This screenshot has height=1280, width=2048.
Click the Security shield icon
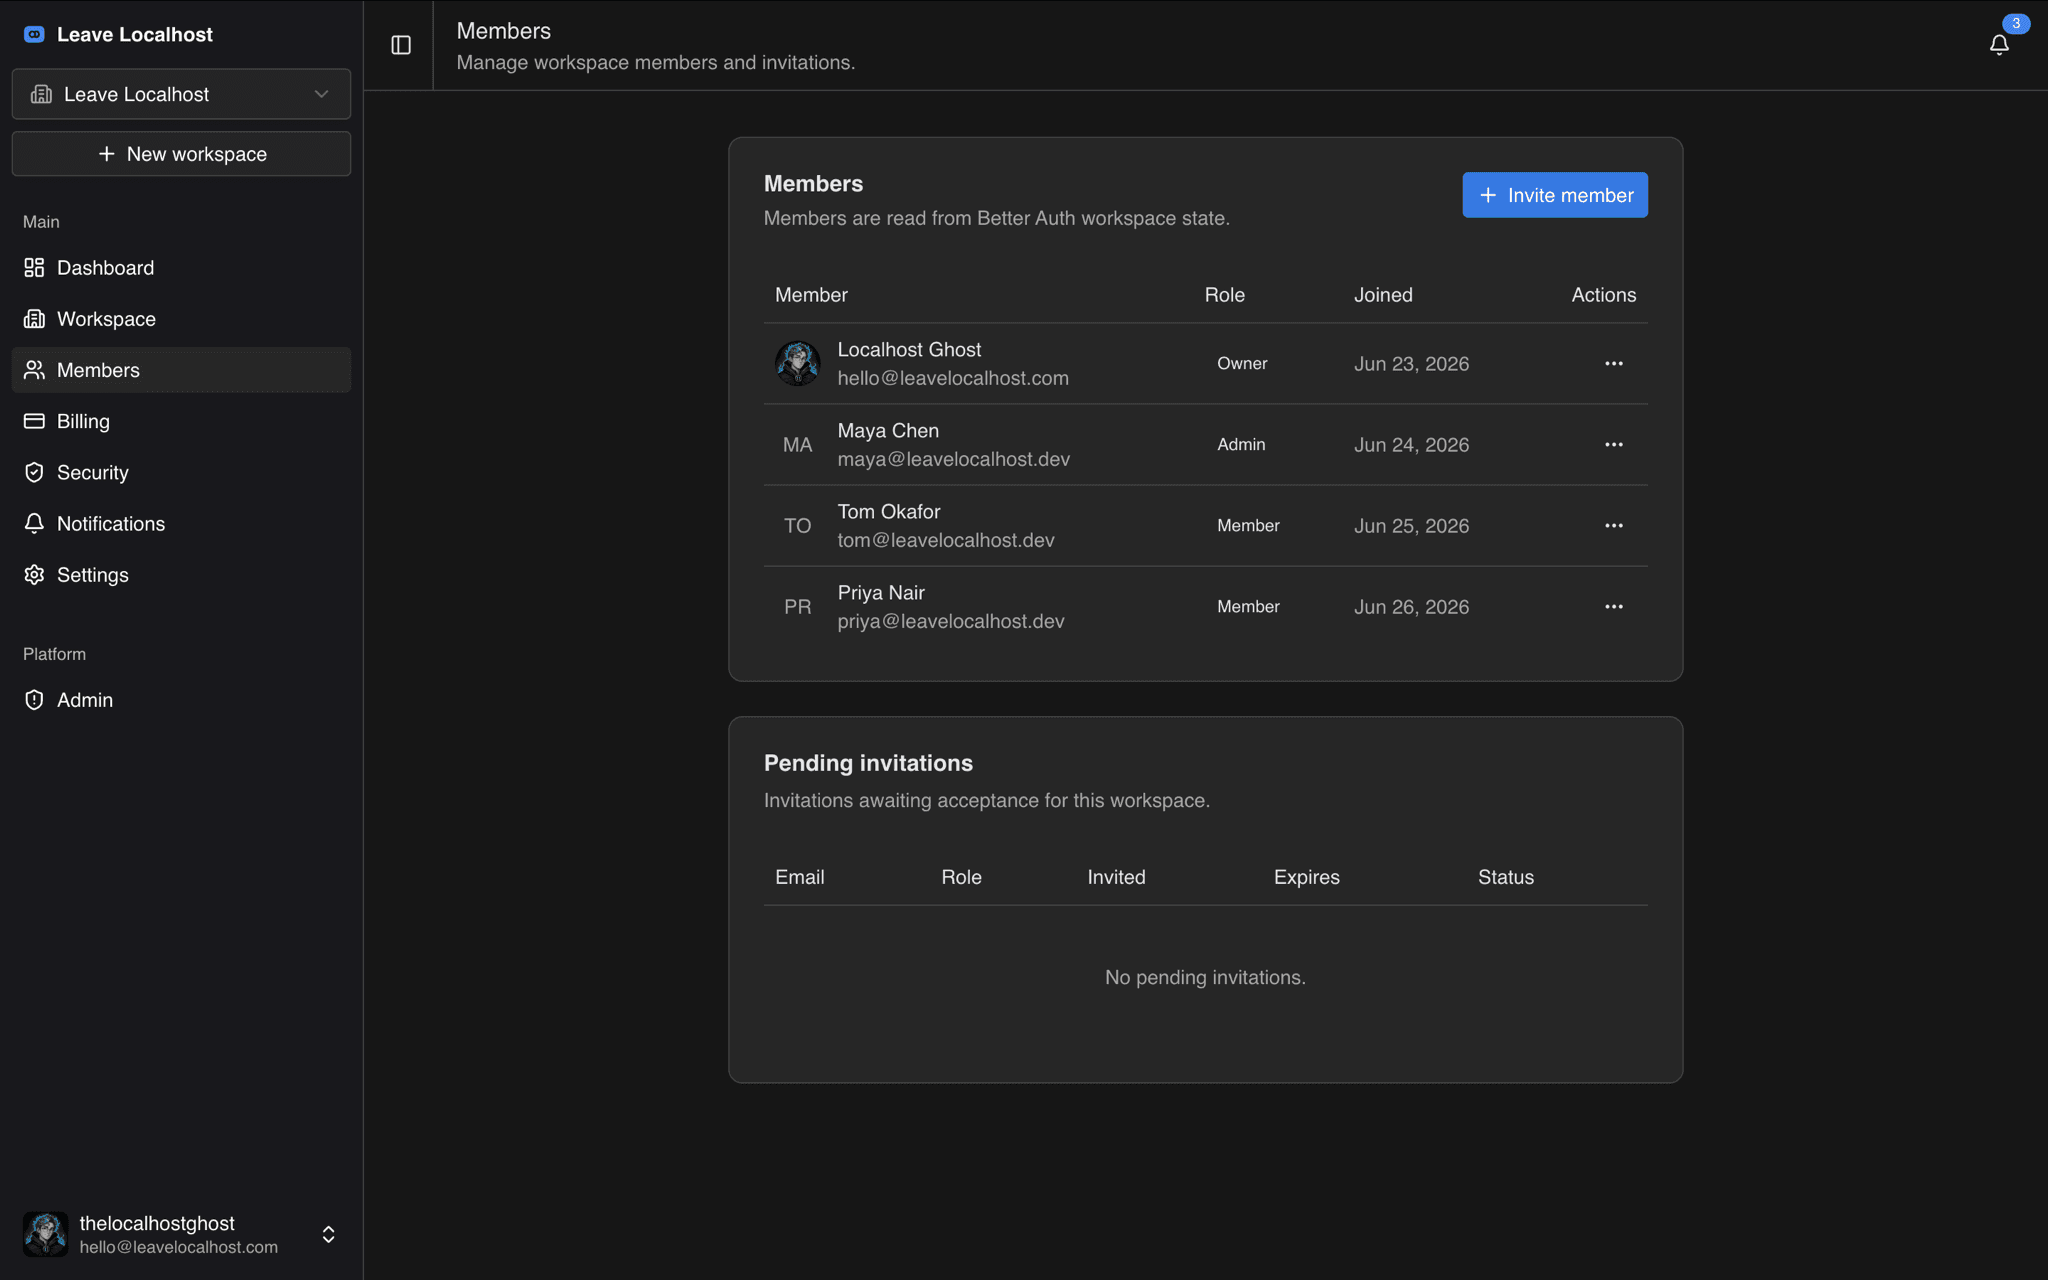pos(34,472)
